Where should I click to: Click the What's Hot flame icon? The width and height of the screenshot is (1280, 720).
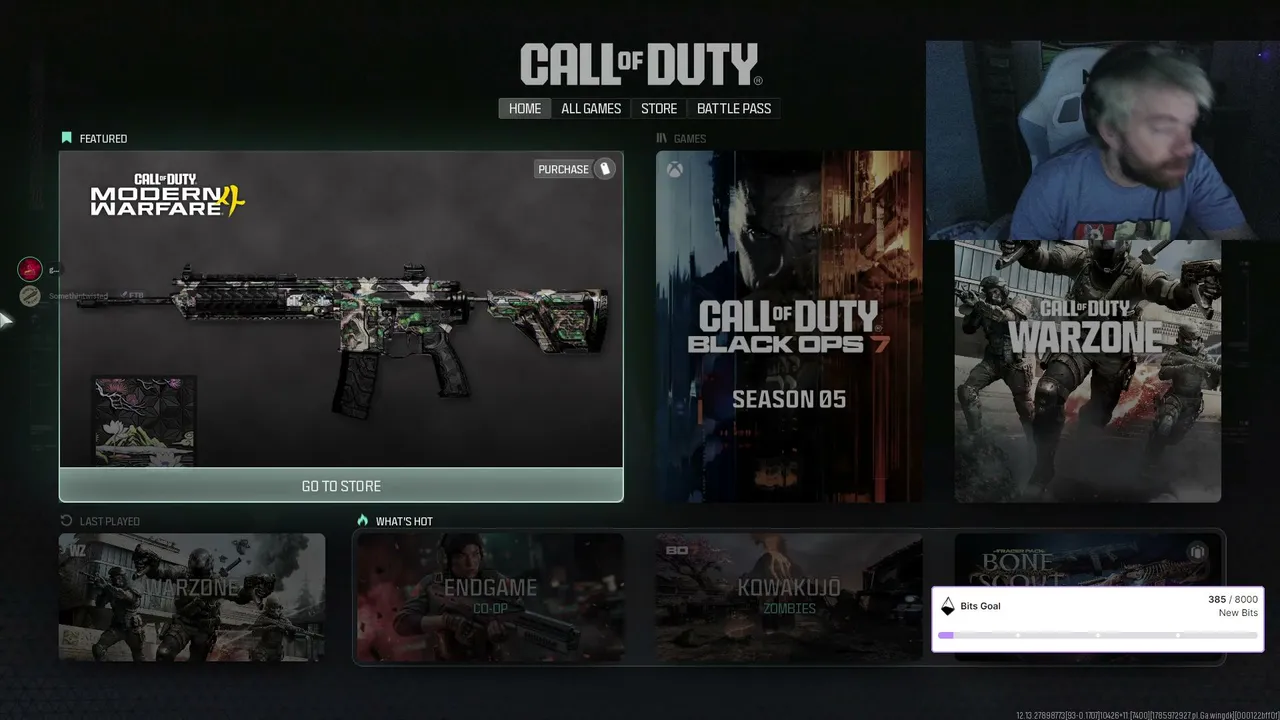364,520
